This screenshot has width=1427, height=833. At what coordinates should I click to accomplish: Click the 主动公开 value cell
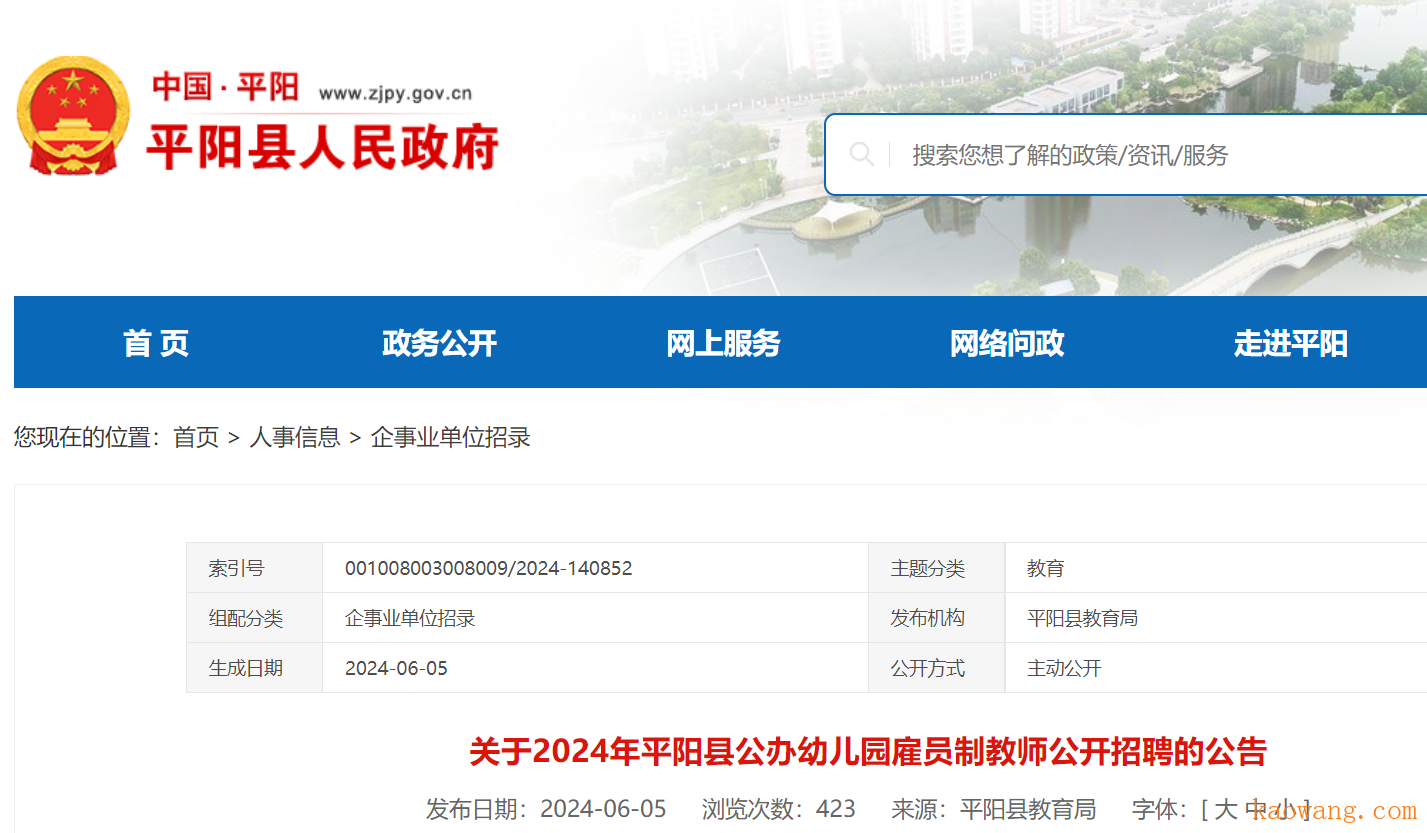click(x=1216, y=668)
